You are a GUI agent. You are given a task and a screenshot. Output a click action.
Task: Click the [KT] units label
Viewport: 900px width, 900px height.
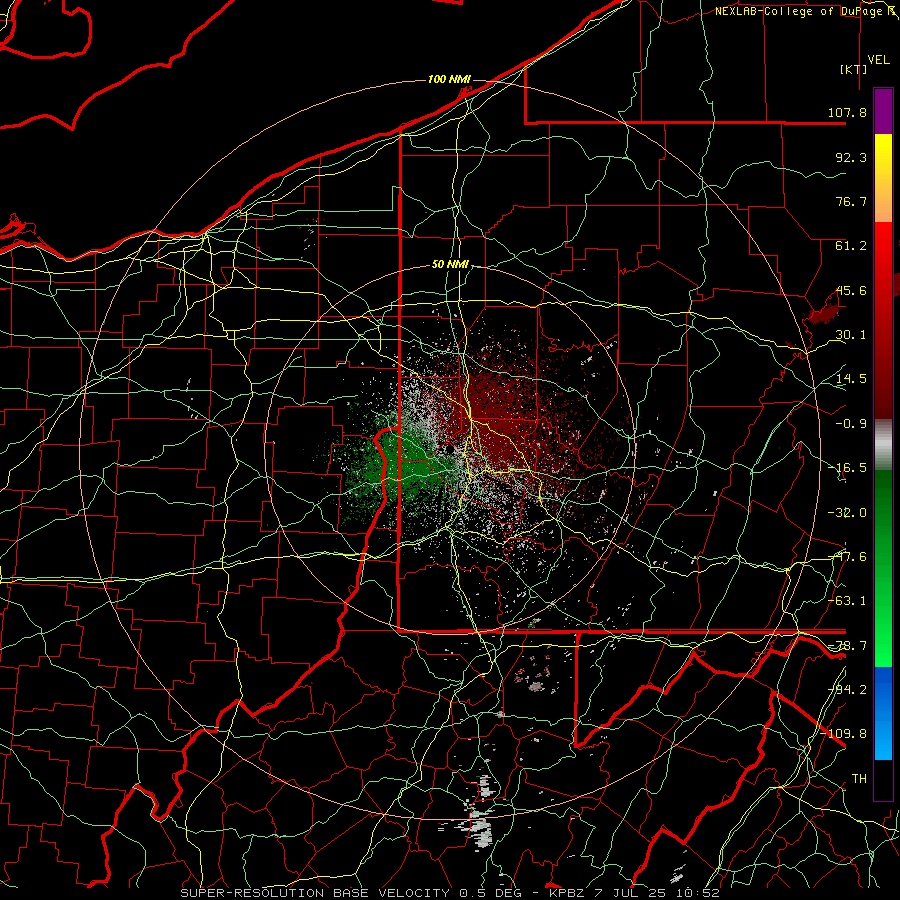(x=854, y=69)
